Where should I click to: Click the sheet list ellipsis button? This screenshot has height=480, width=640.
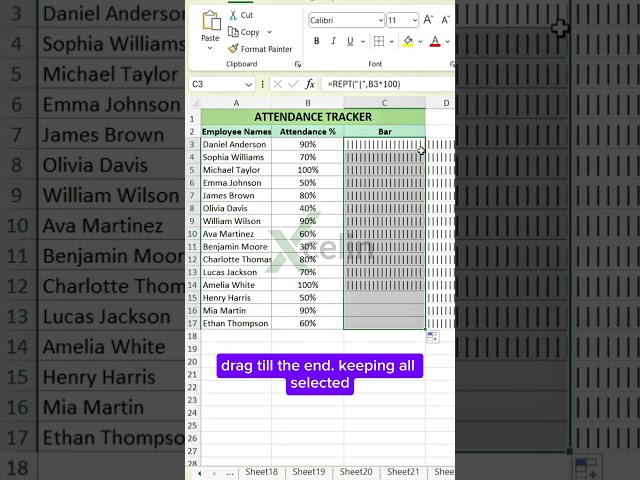coord(230,473)
